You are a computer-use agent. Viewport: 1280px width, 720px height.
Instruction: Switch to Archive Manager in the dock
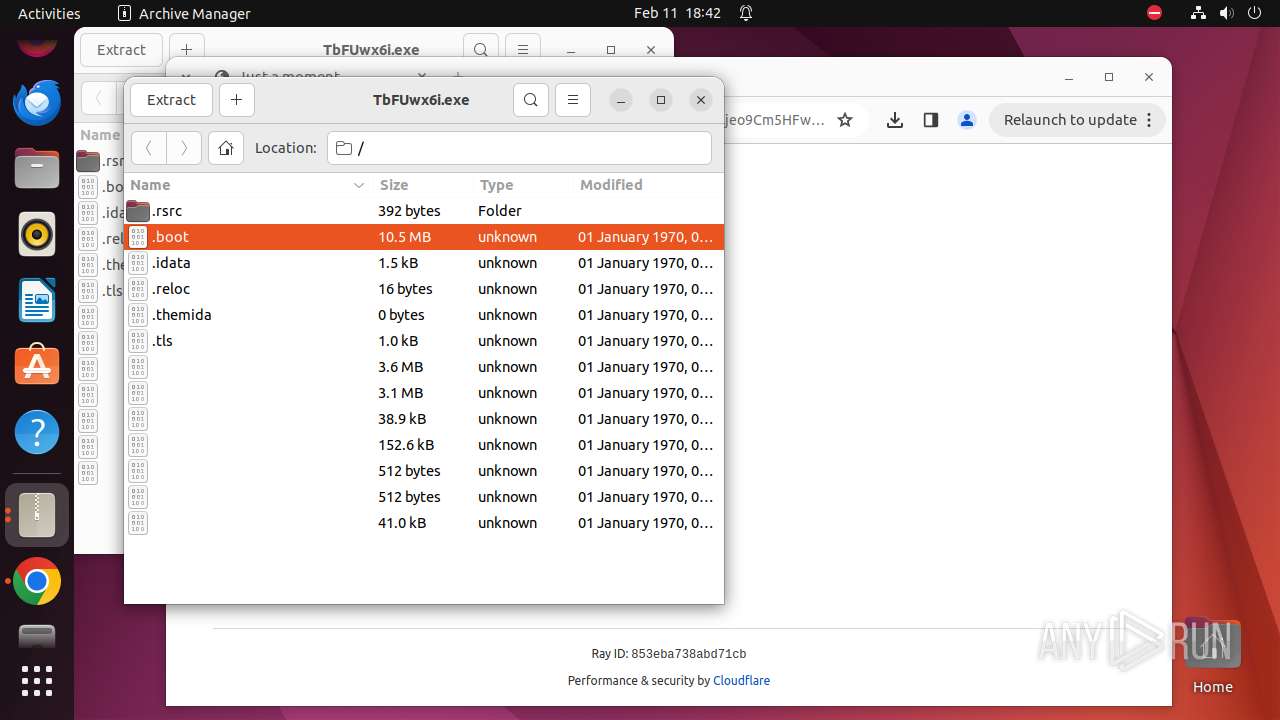37,515
